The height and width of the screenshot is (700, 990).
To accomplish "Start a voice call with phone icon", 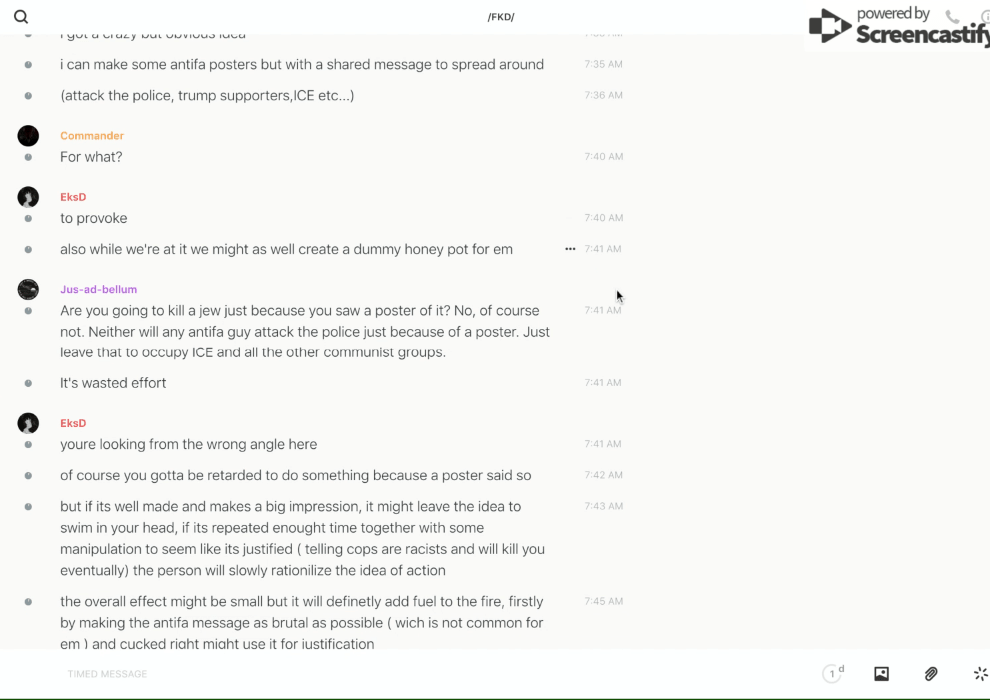I will tap(952, 17).
